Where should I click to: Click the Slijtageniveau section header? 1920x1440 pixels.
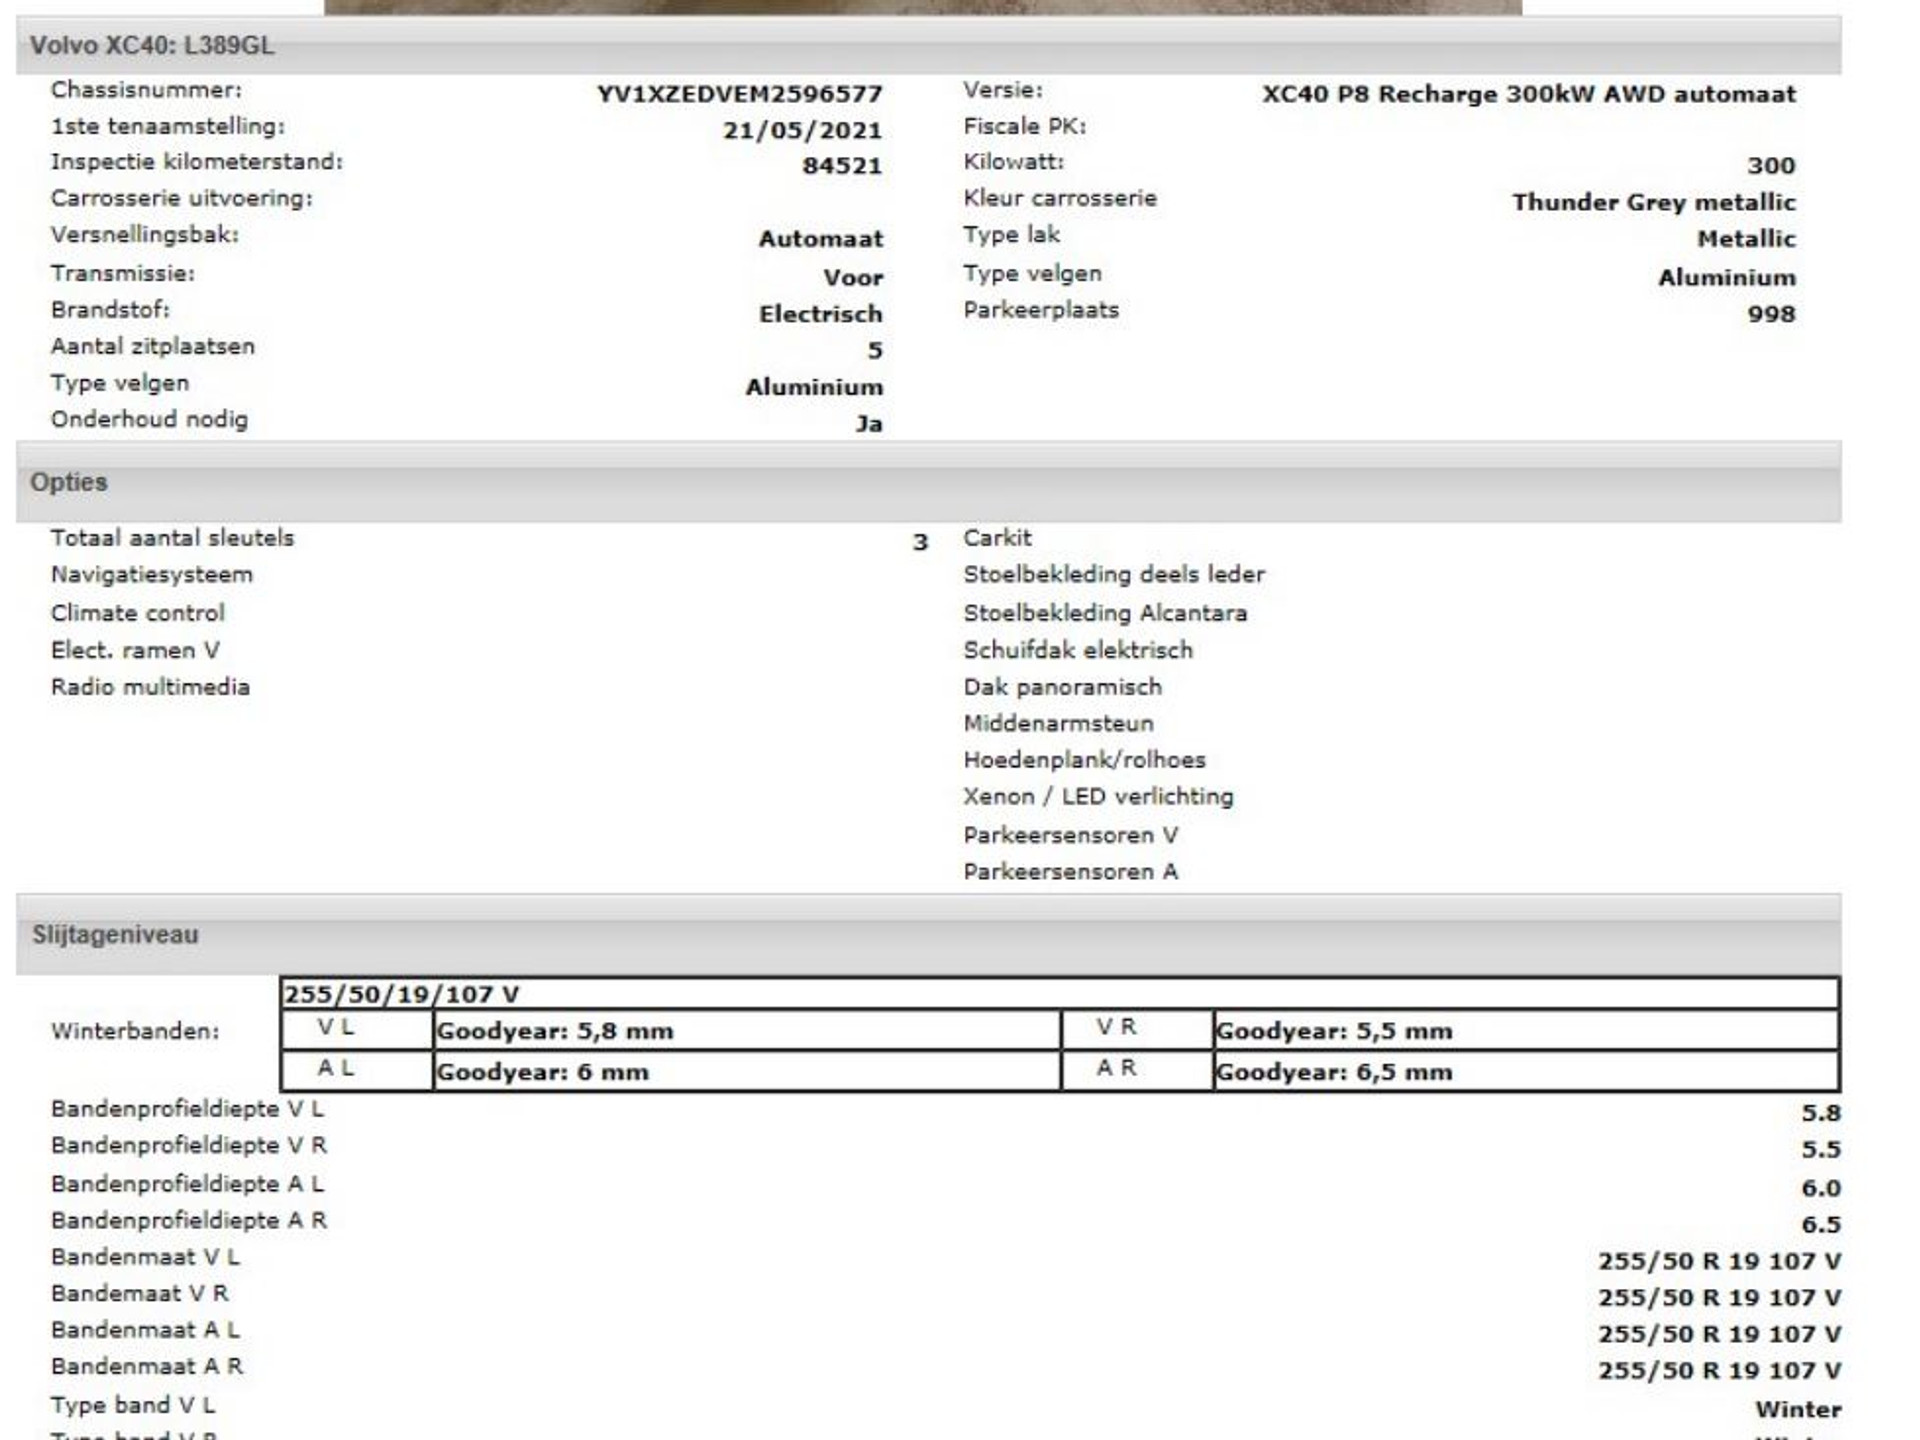click(x=928, y=935)
